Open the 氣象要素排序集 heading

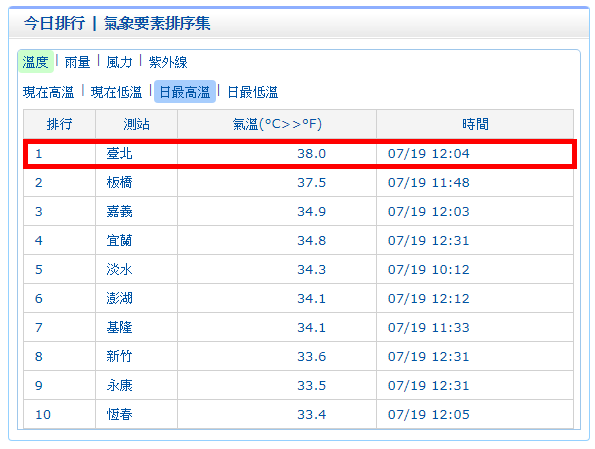pyautogui.click(x=157, y=23)
